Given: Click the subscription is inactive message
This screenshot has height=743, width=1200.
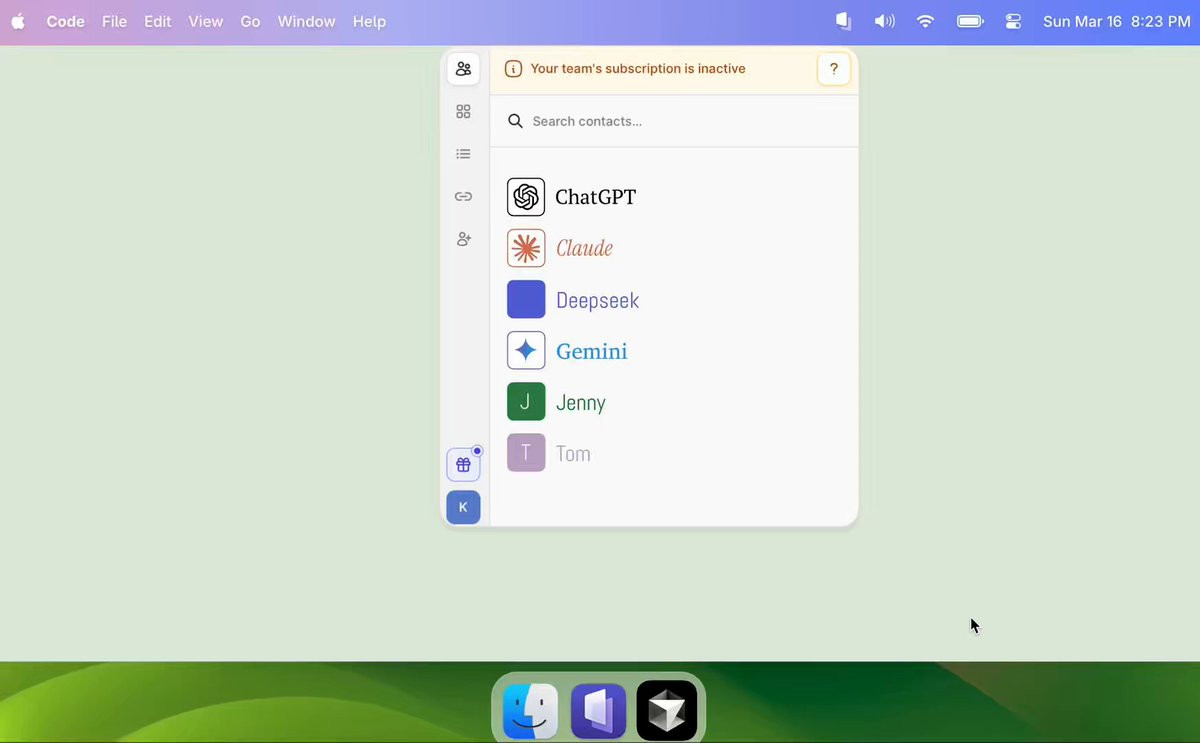Looking at the screenshot, I should [x=637, y=69].
